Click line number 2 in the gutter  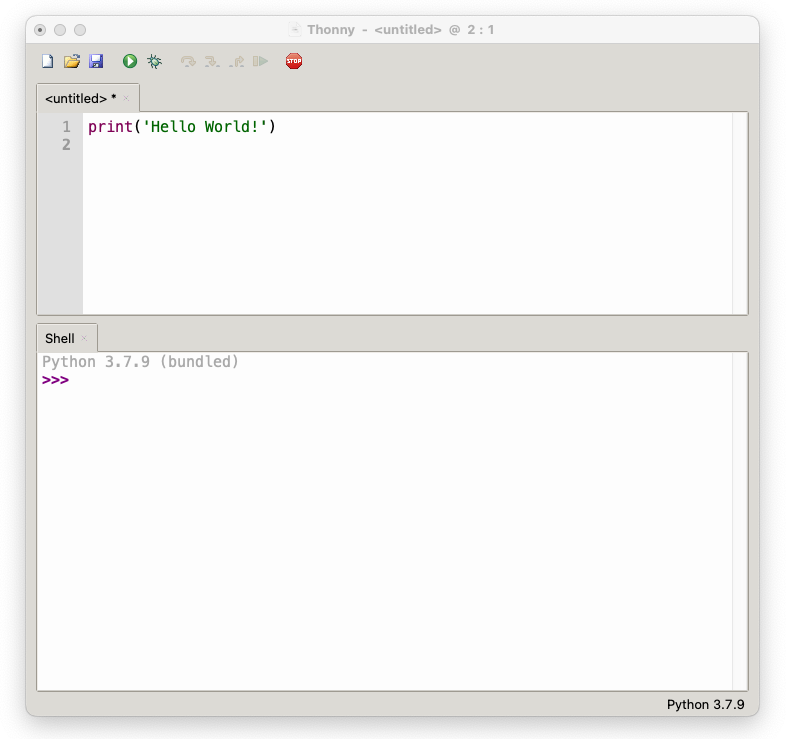(66, 145)
